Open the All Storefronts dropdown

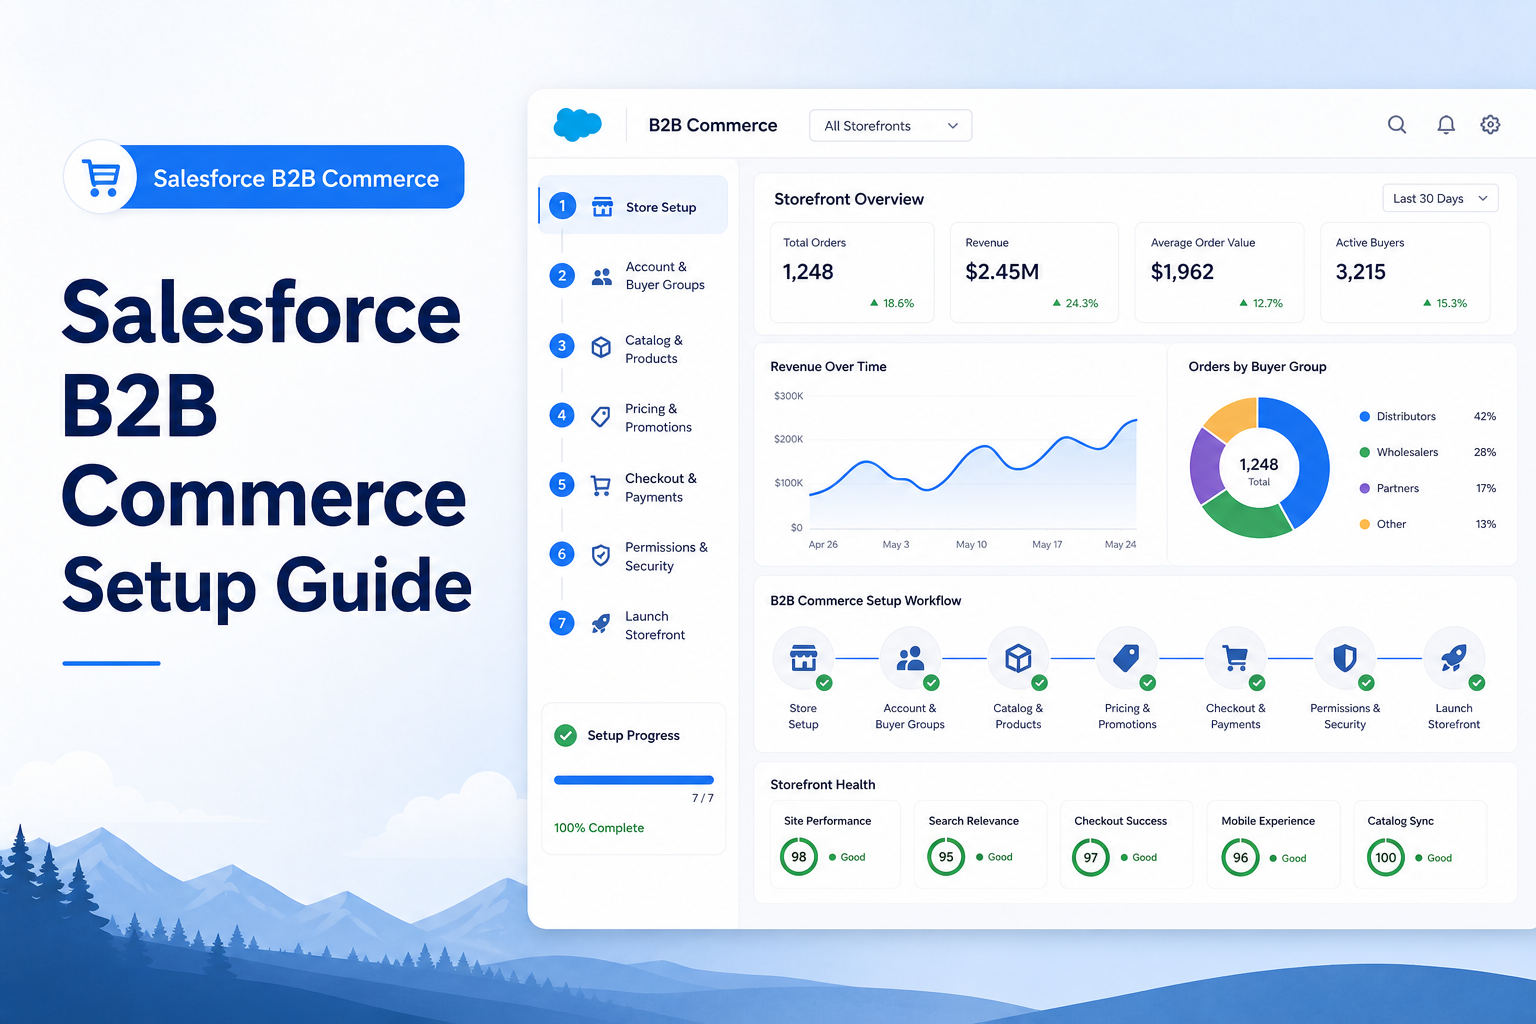coord(890,125)
